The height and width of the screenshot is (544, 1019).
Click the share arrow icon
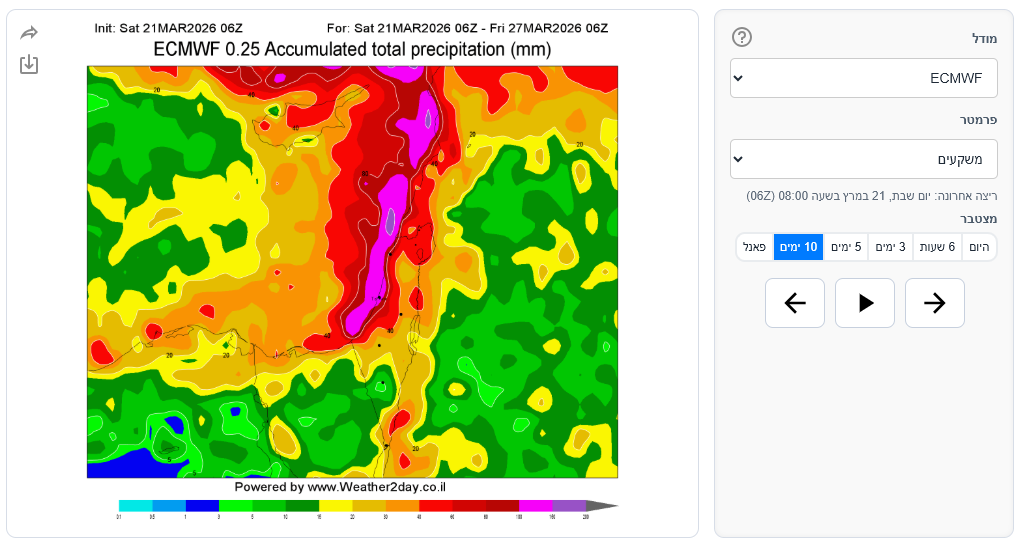[x=29, y=33]
